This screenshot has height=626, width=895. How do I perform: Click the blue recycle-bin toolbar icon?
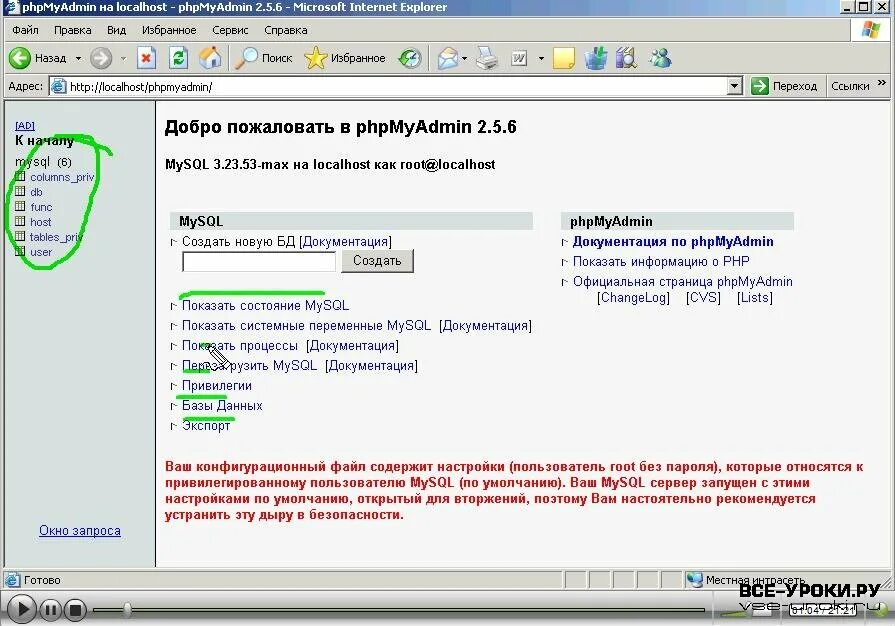pos(595,58)
